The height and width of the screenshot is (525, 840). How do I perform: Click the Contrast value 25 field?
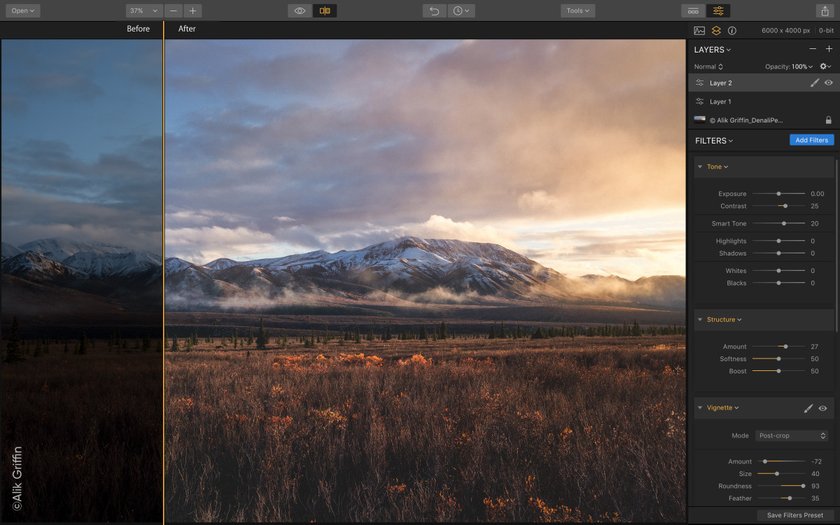point(814,206)
